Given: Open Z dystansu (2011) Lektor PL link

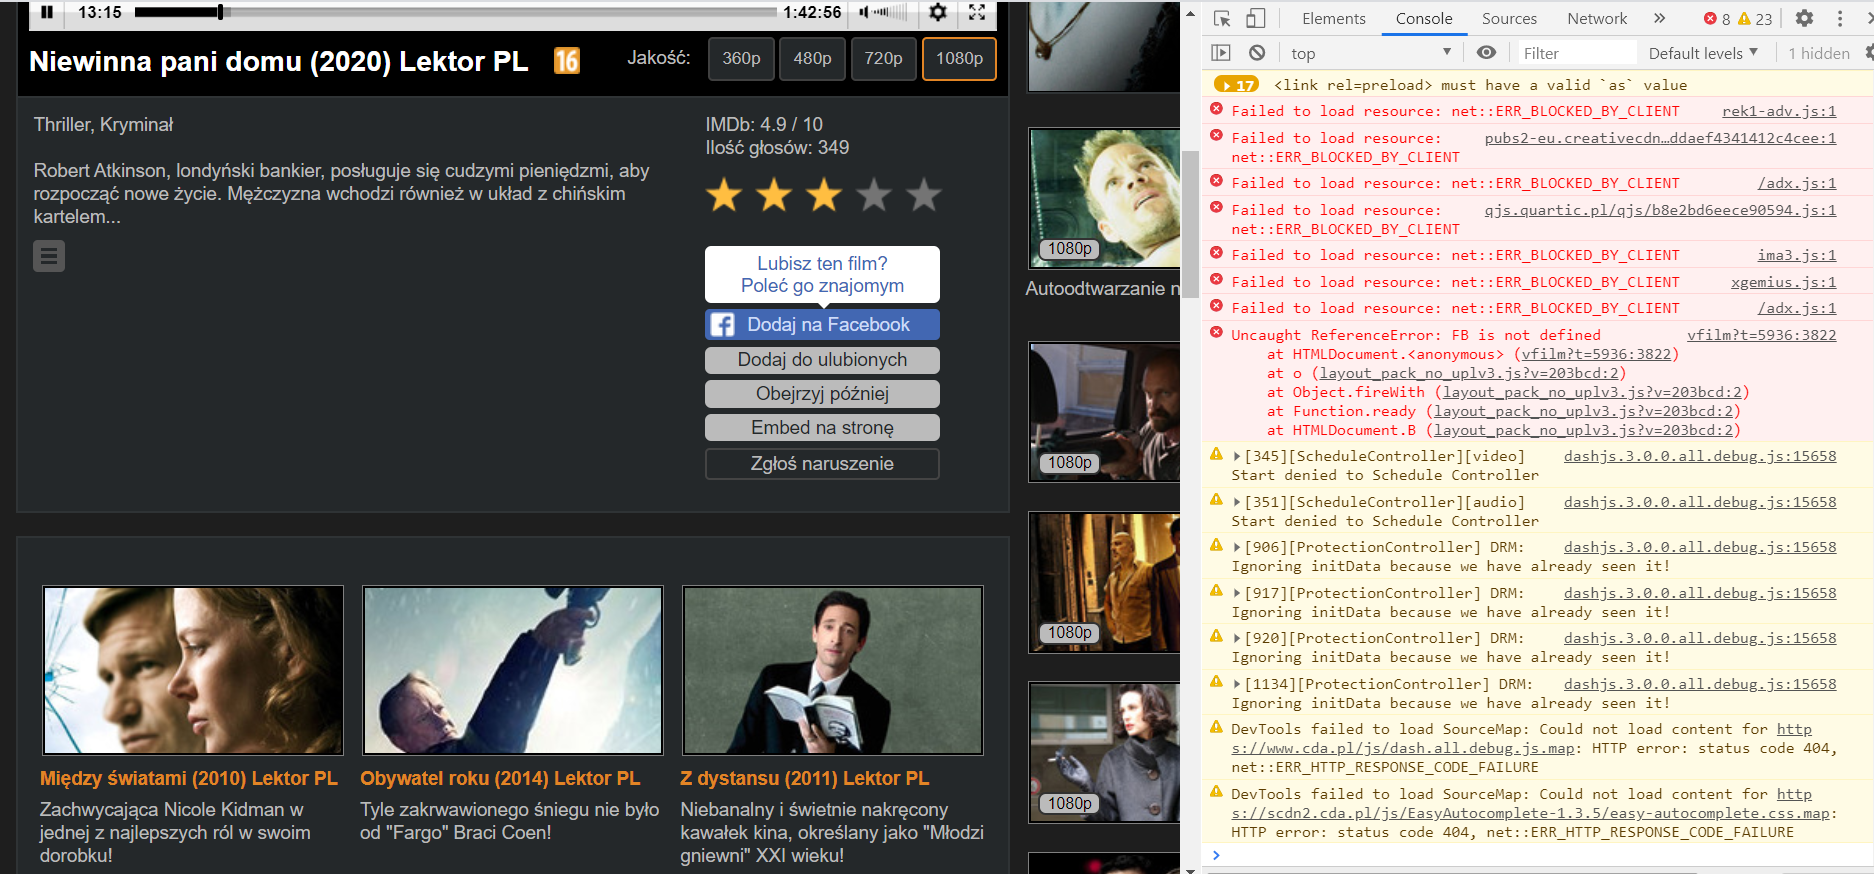Looking at the screenshot, I should click(804, 778).
